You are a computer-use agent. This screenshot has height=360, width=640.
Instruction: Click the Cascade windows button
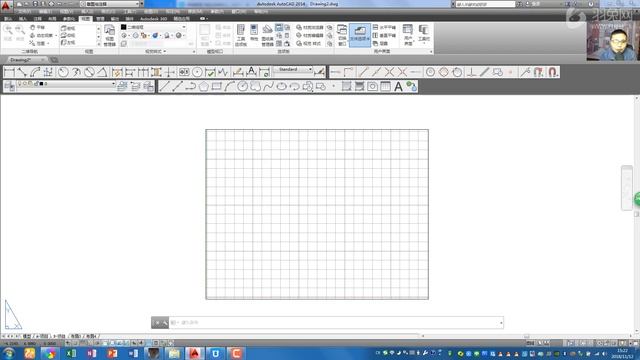380,43
